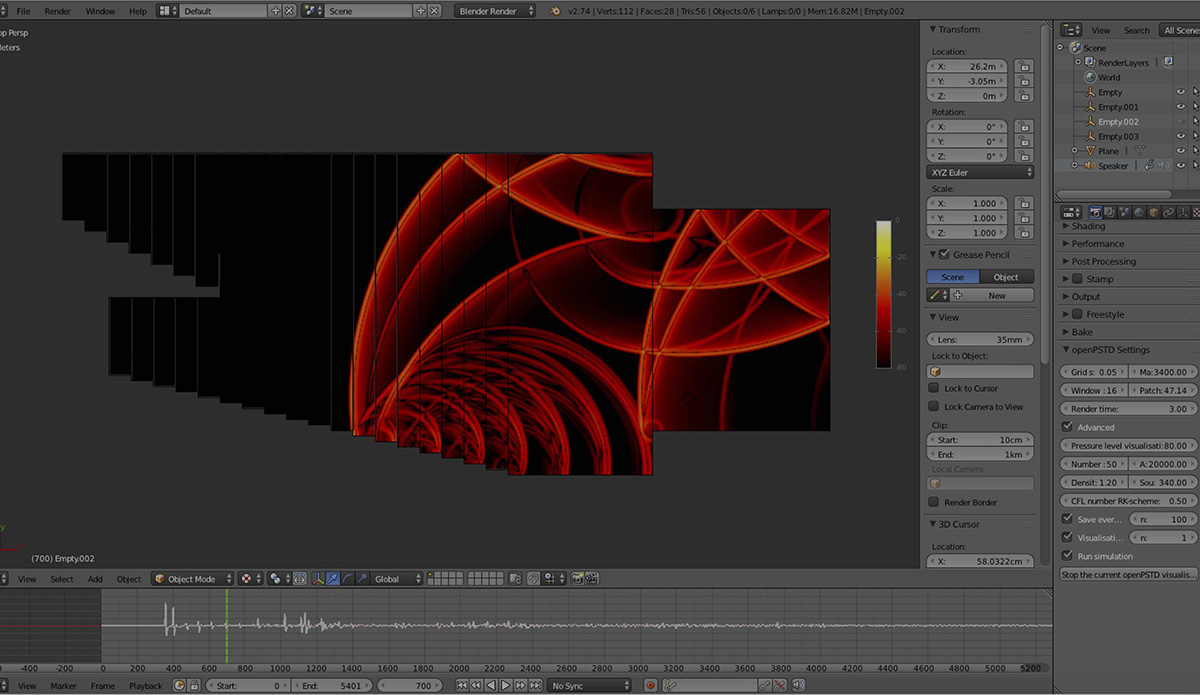Click the Render time value slider
The image size is (1200, 695).
tap(1129, 409)
